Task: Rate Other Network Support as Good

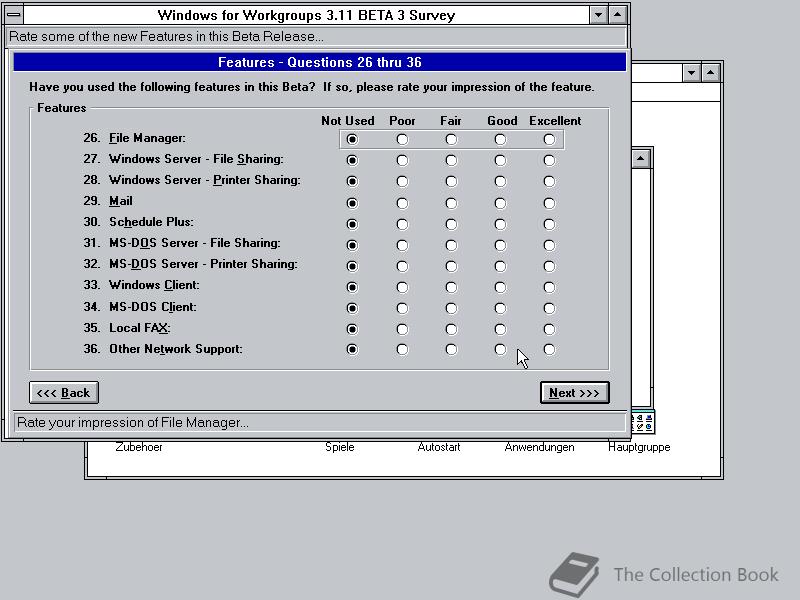Action: tap(500, 349)
